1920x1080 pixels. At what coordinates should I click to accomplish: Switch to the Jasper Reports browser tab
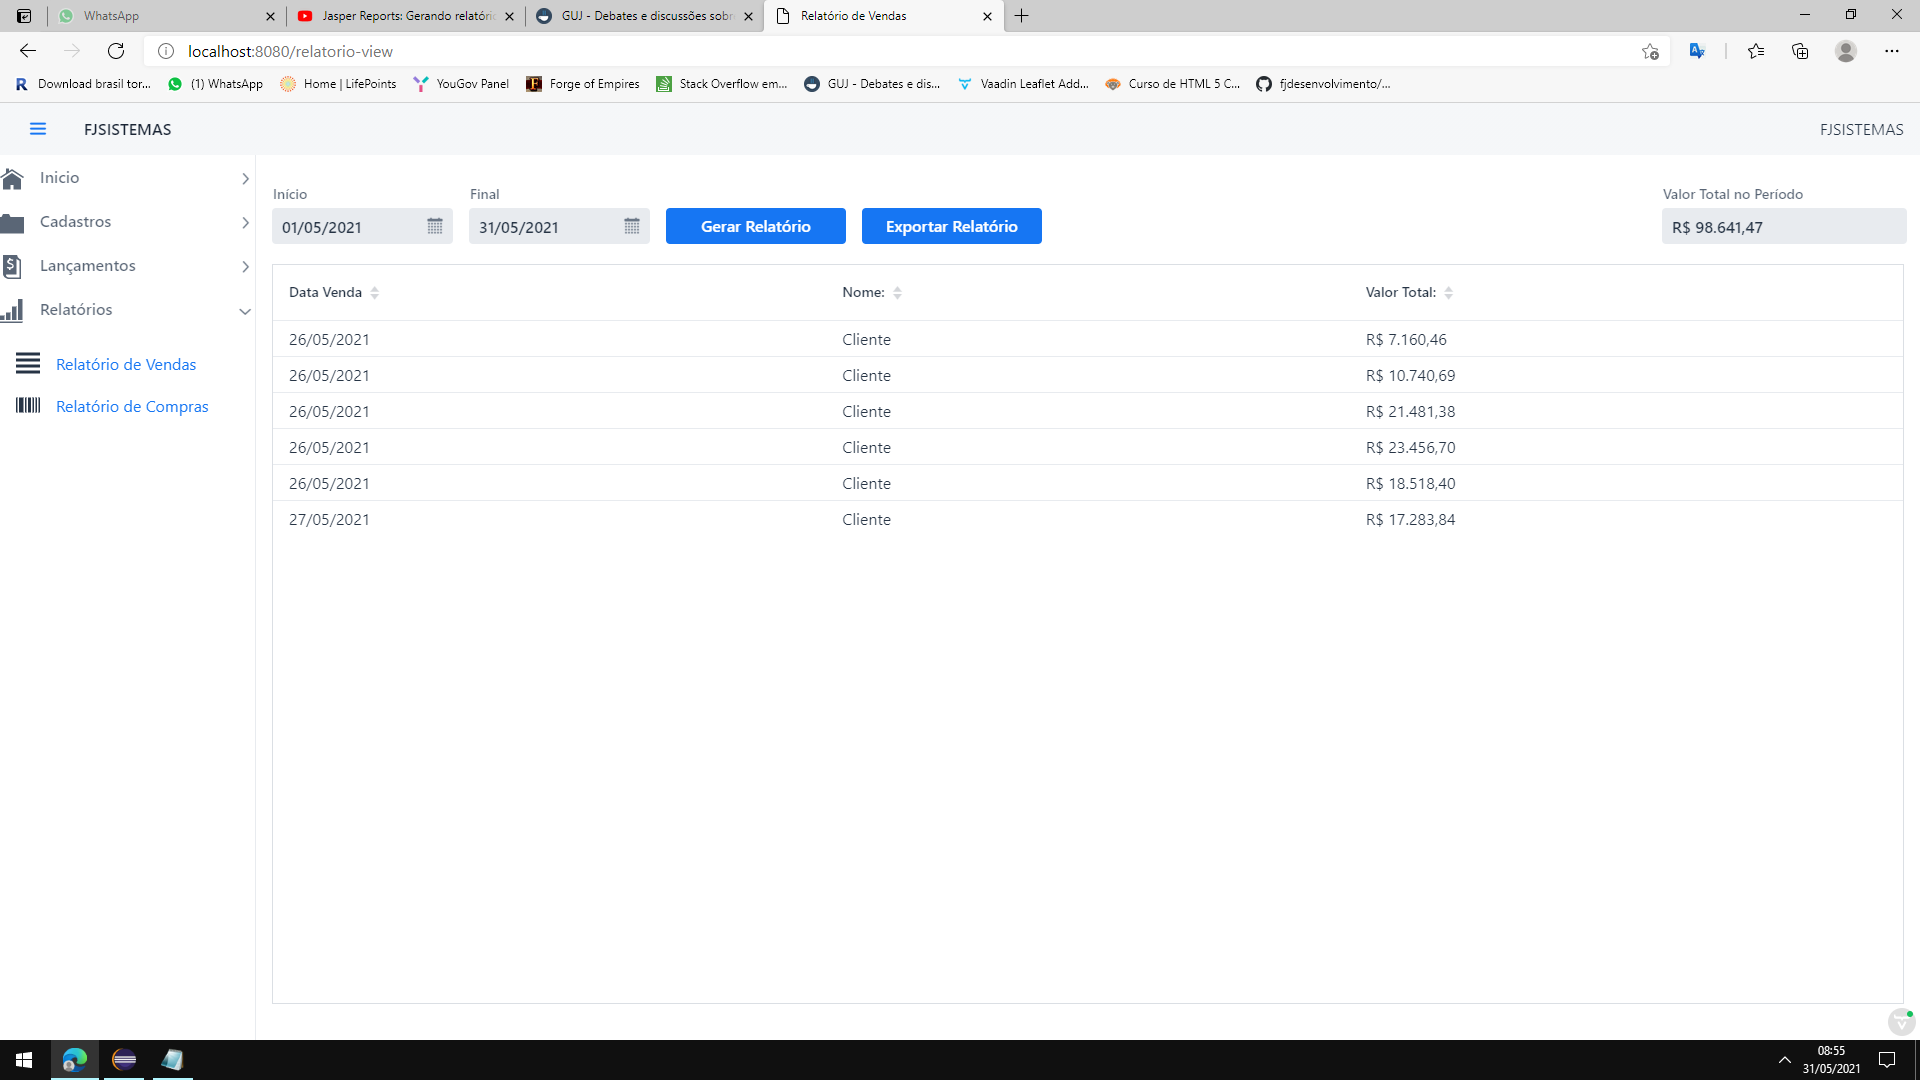[x=407, y=16]
